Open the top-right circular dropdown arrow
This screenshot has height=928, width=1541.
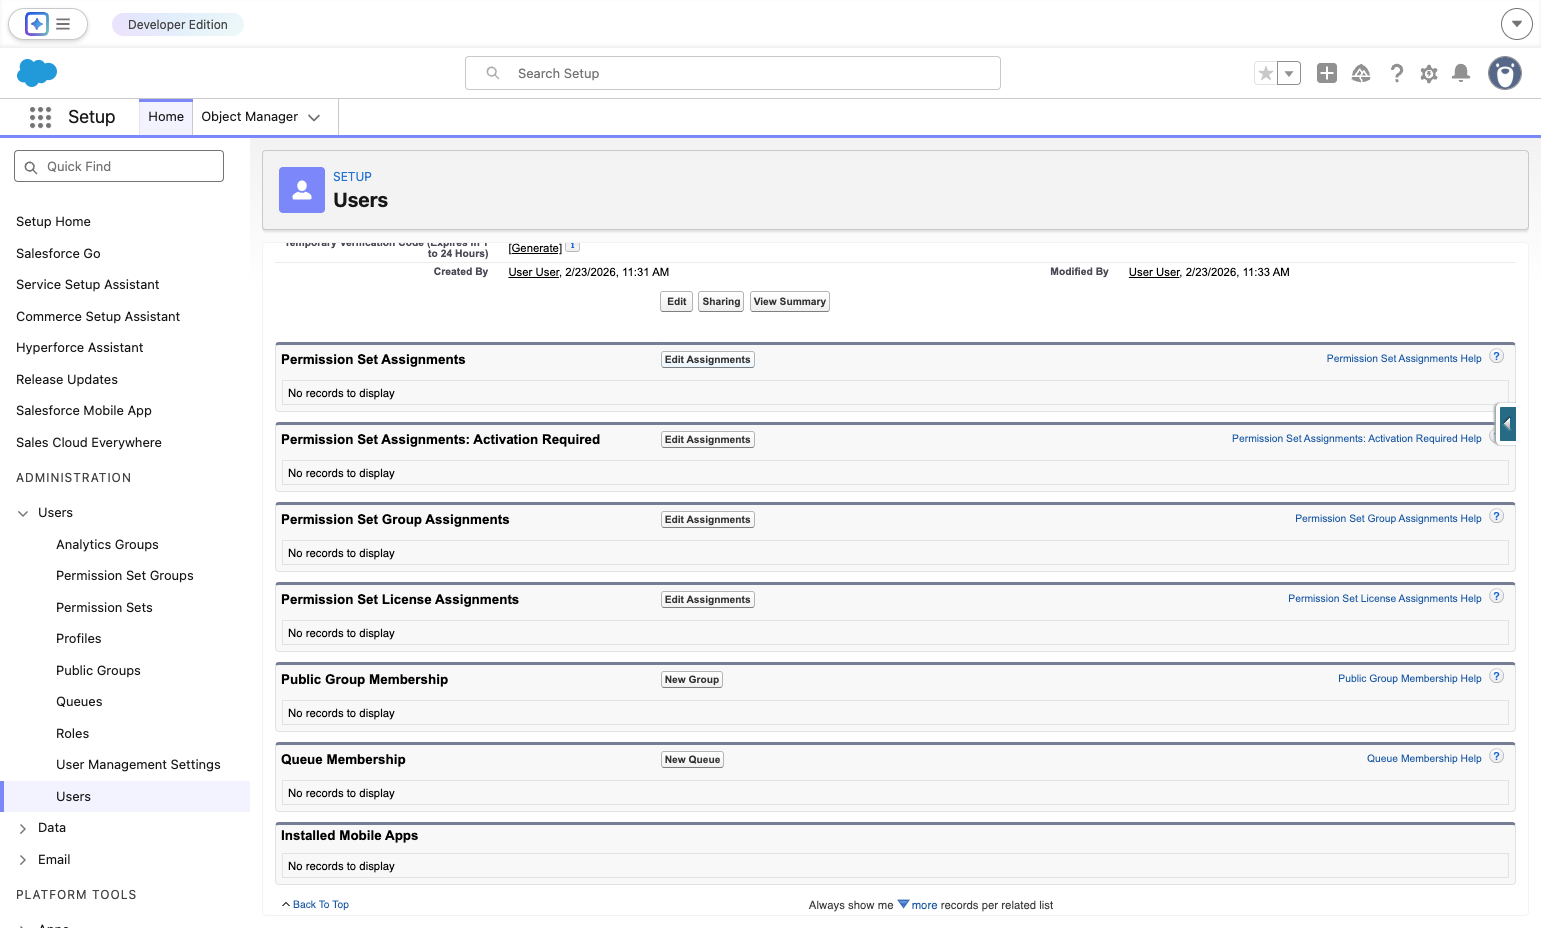pos(1517,24)
